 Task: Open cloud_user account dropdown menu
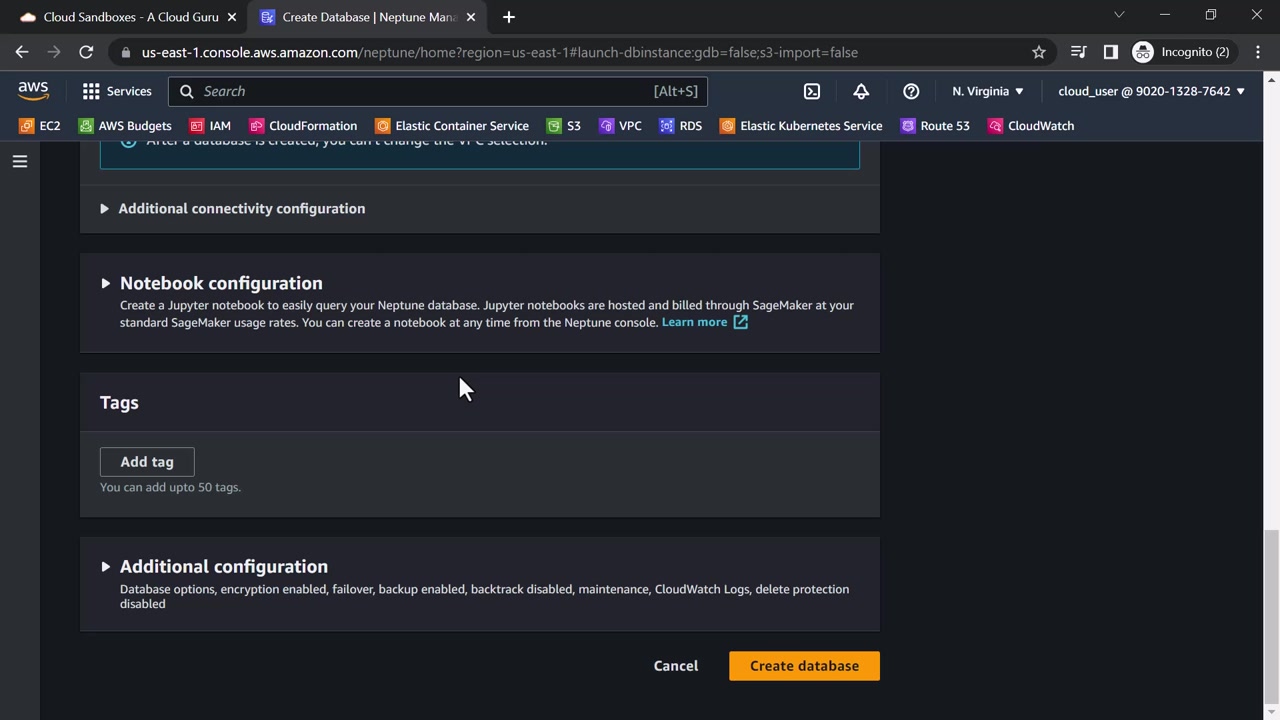[x=1151, y=91]
